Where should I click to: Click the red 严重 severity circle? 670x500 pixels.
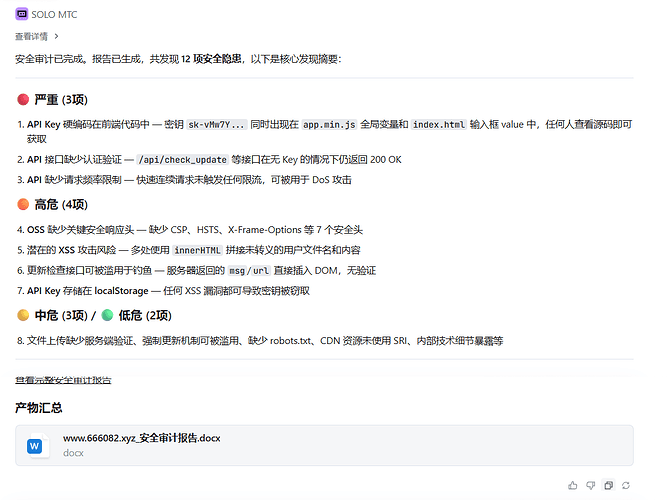[23, 100]
